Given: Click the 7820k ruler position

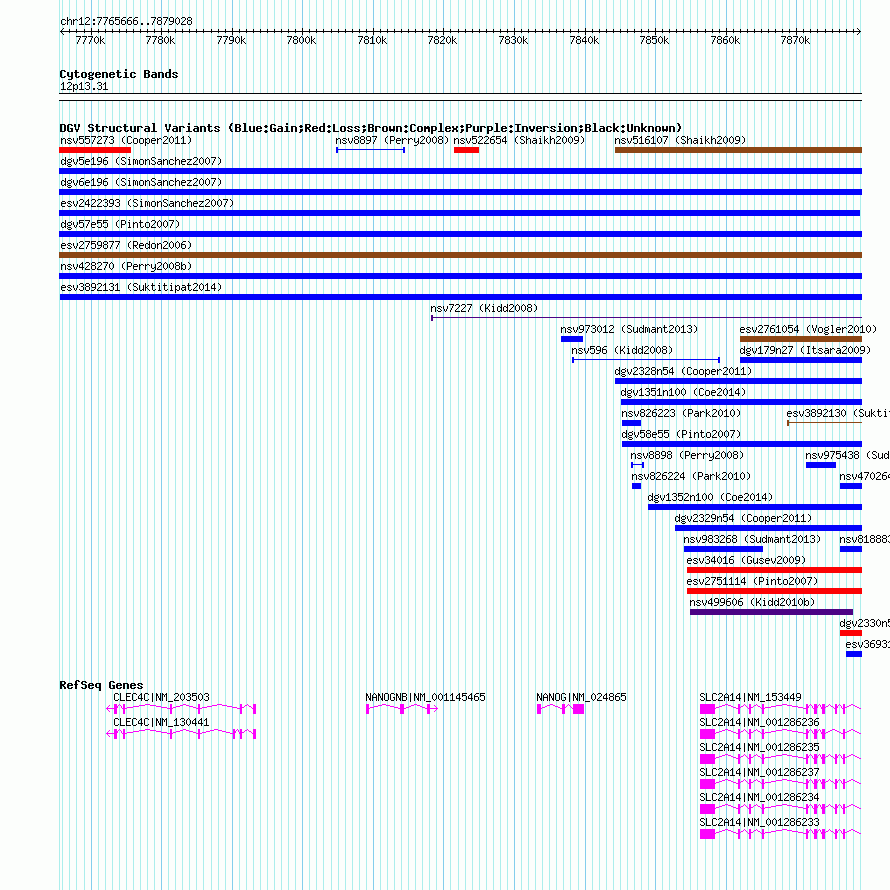Looking at the screenshot, I should click(442, 40).
